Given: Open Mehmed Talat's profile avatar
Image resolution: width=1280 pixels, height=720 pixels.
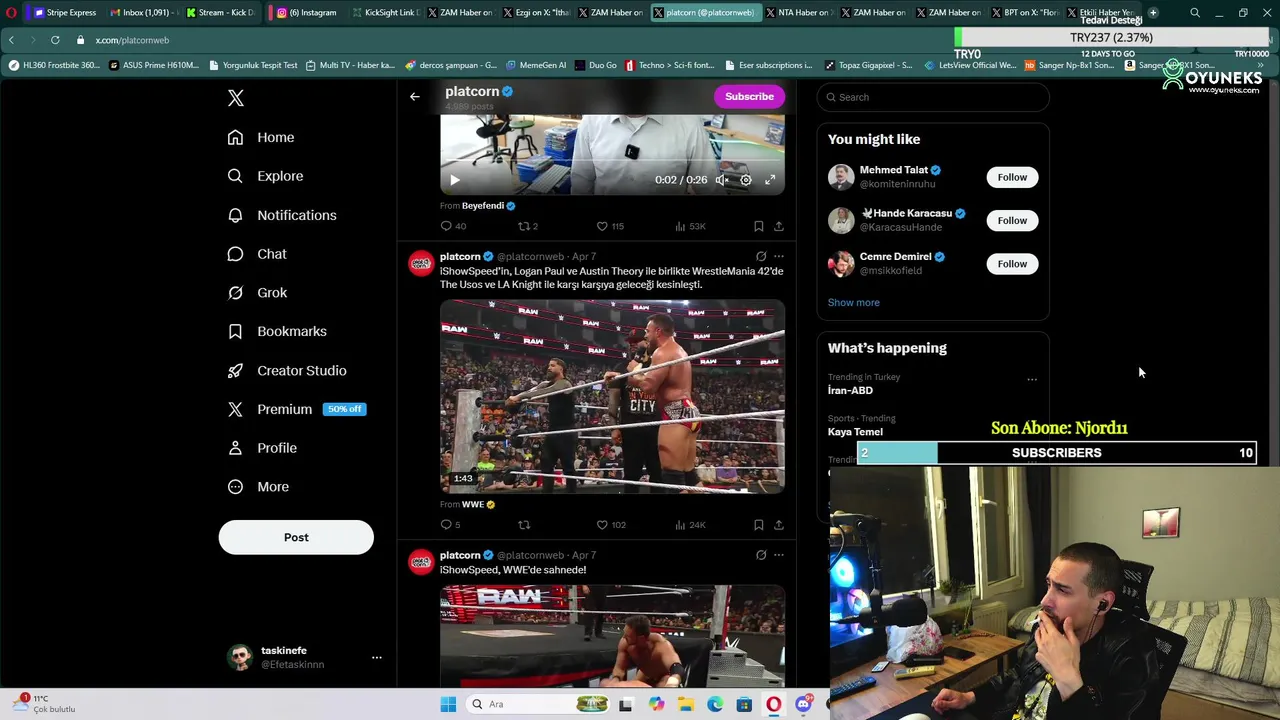Looking at the screenshot, I should [x=841, y=177].
